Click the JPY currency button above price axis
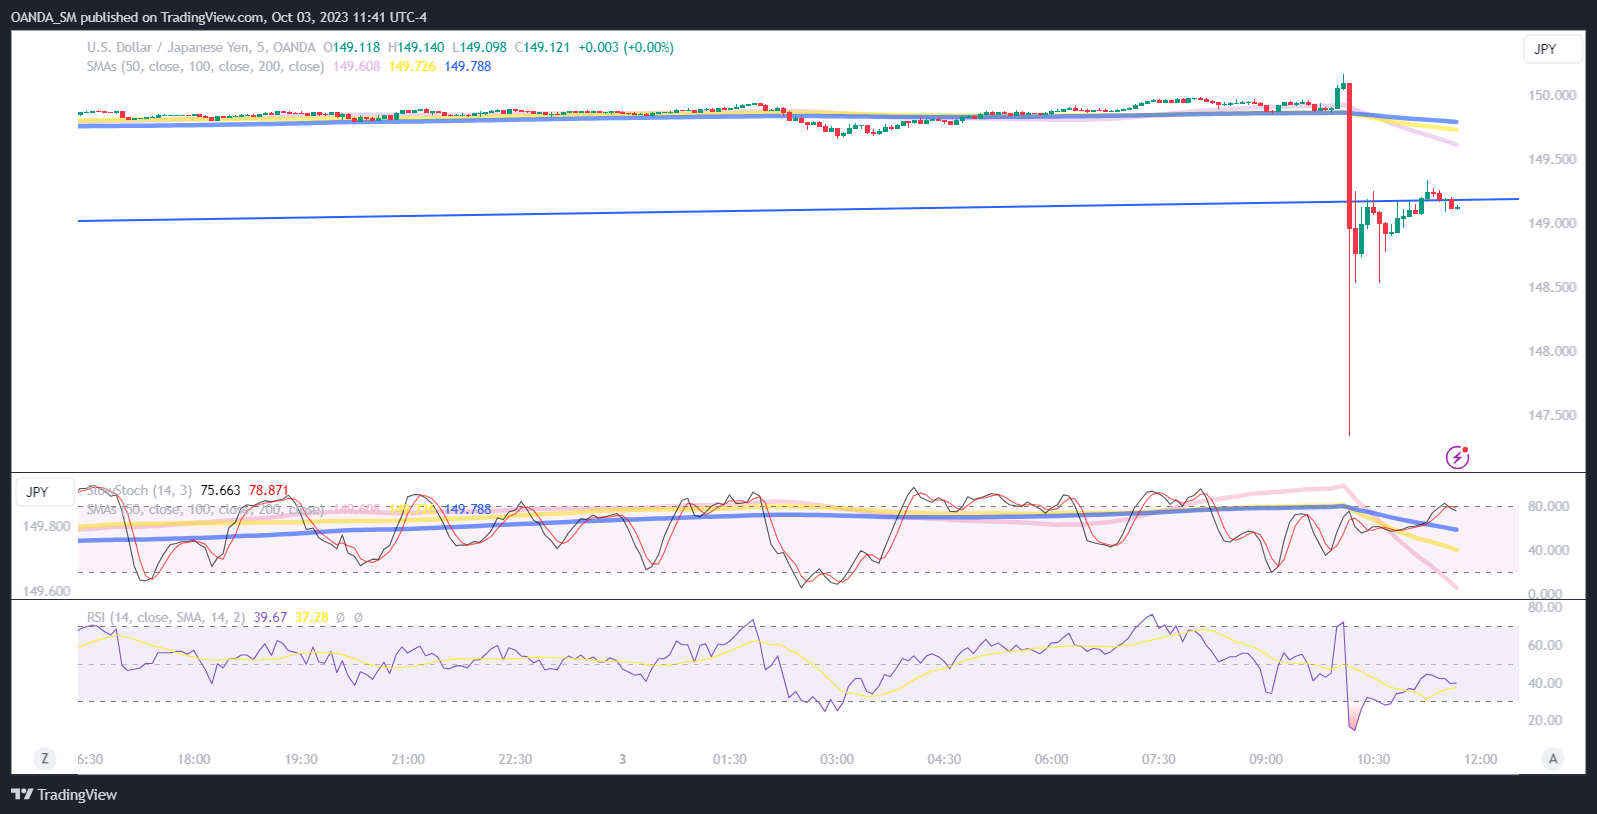Viewport: 1597px width, 814px height. (1552, 49)
